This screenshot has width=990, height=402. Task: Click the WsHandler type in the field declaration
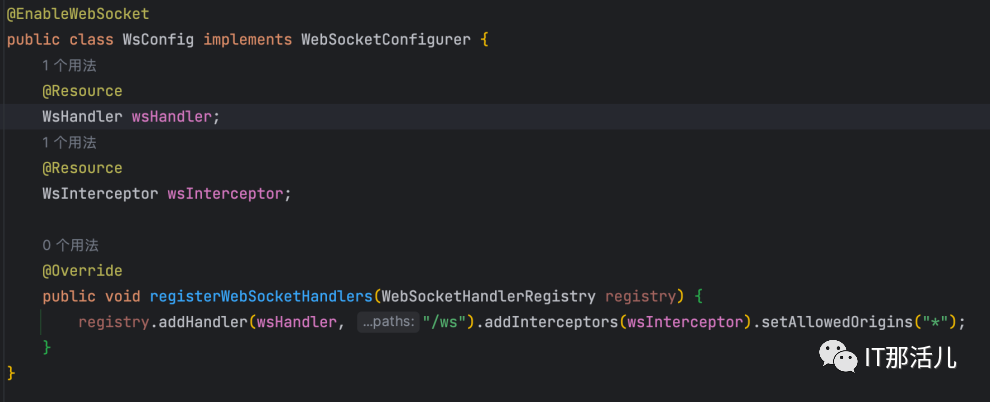(82, 117)
